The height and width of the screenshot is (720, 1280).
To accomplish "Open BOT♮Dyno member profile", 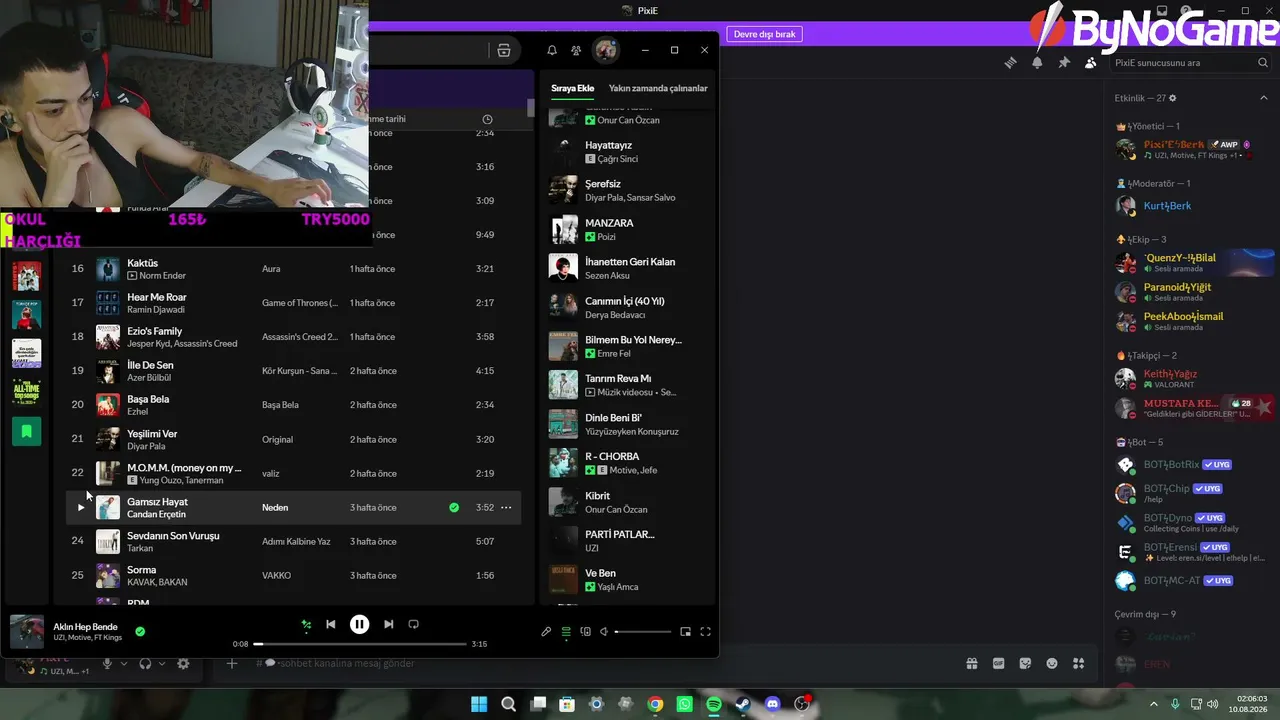I will coord(1192,522).
